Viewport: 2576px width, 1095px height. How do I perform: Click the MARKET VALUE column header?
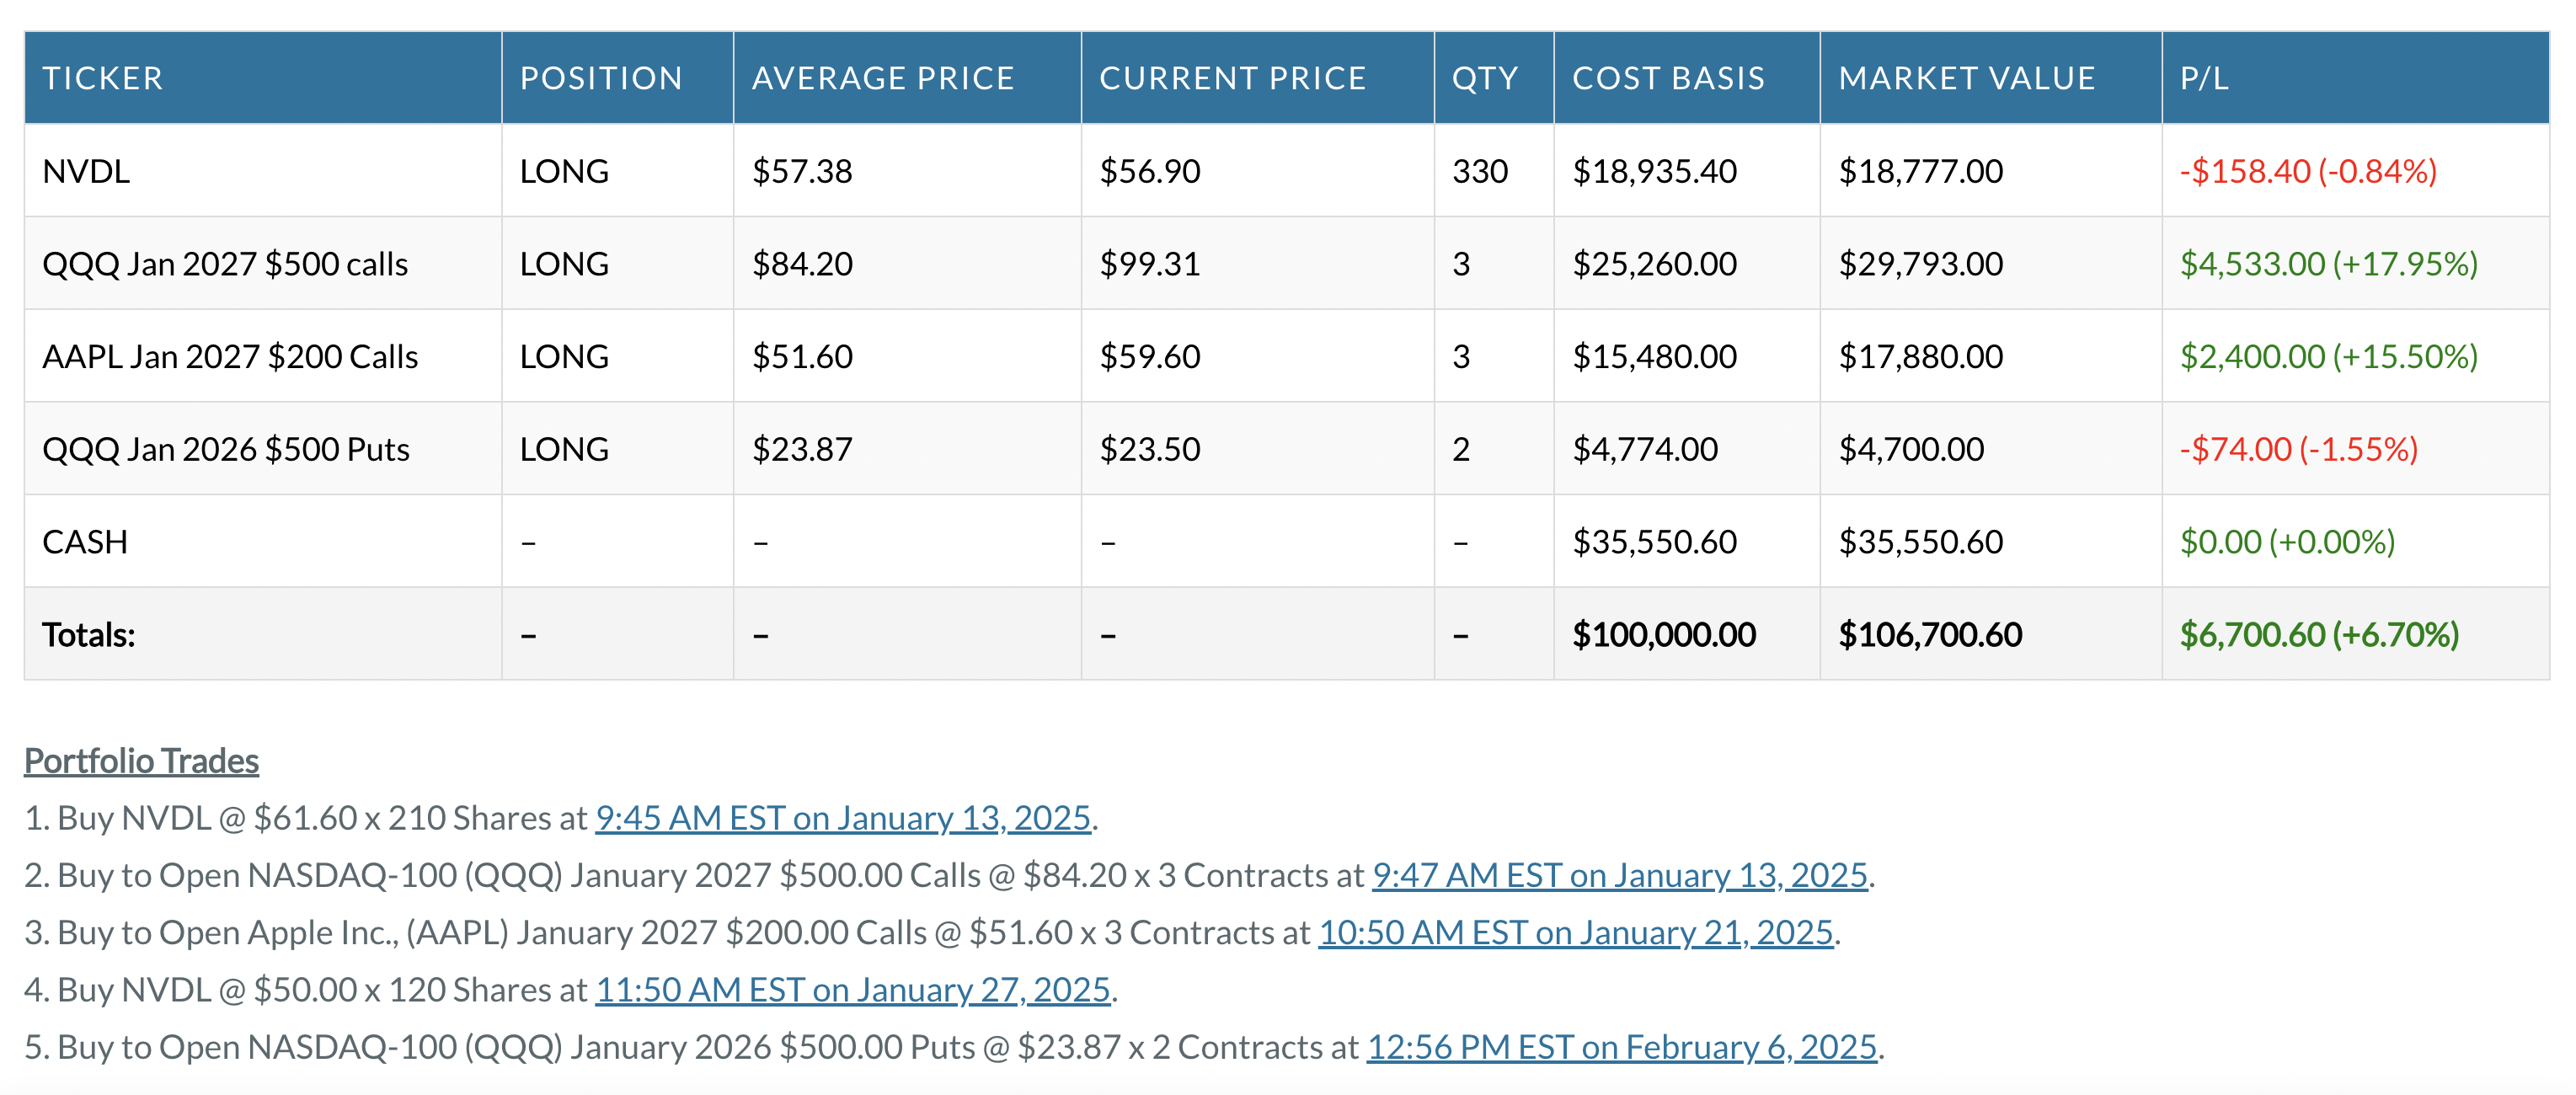[x=1966, y=78]
